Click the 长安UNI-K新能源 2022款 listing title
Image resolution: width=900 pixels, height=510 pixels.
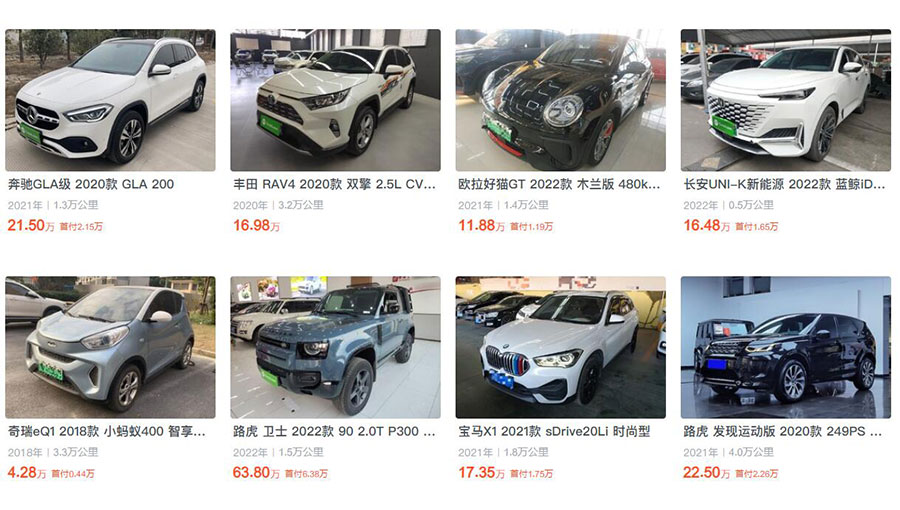pyautogui.click(x=784, y=184)
